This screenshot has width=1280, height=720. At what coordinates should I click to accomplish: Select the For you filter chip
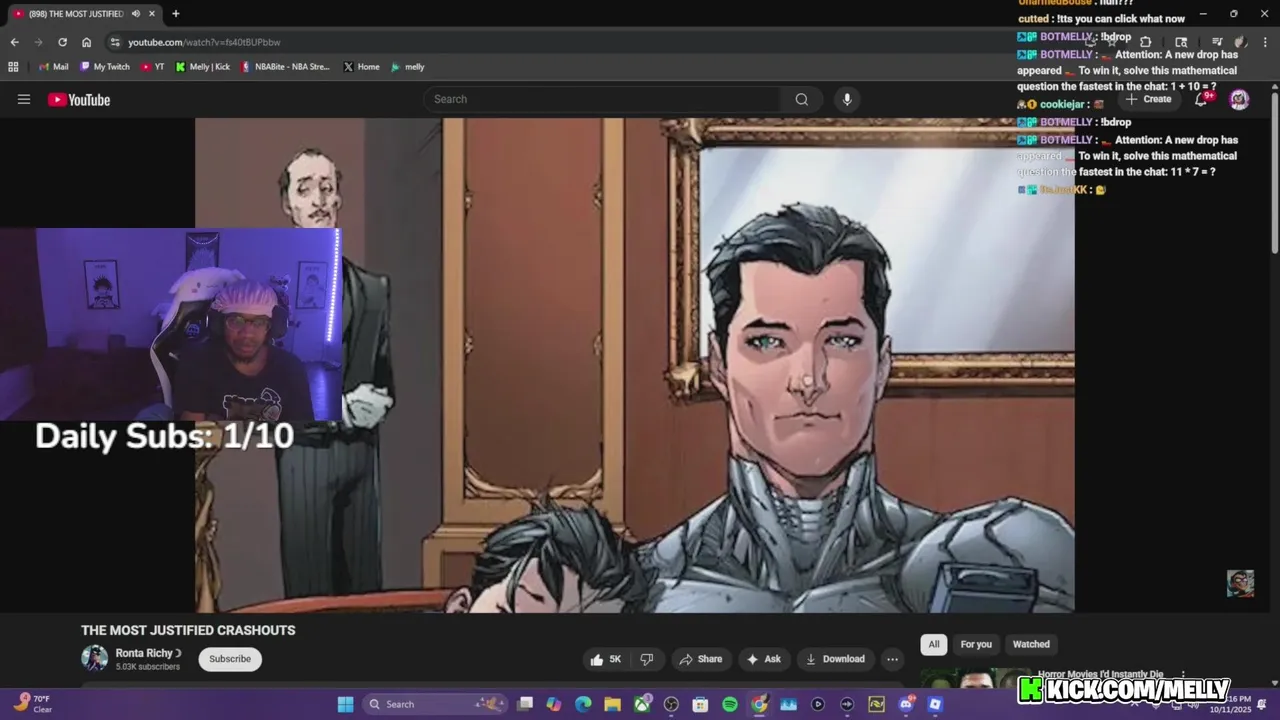coord(976,644)
